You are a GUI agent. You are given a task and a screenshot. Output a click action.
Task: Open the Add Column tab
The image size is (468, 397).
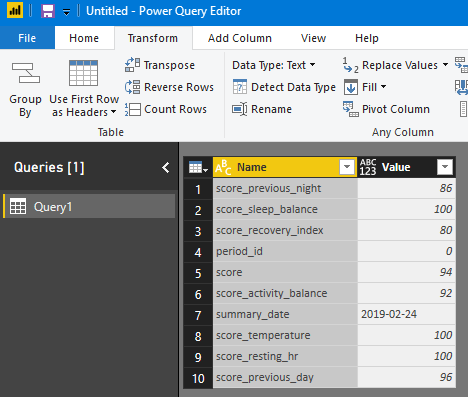(x=240, y=38)
